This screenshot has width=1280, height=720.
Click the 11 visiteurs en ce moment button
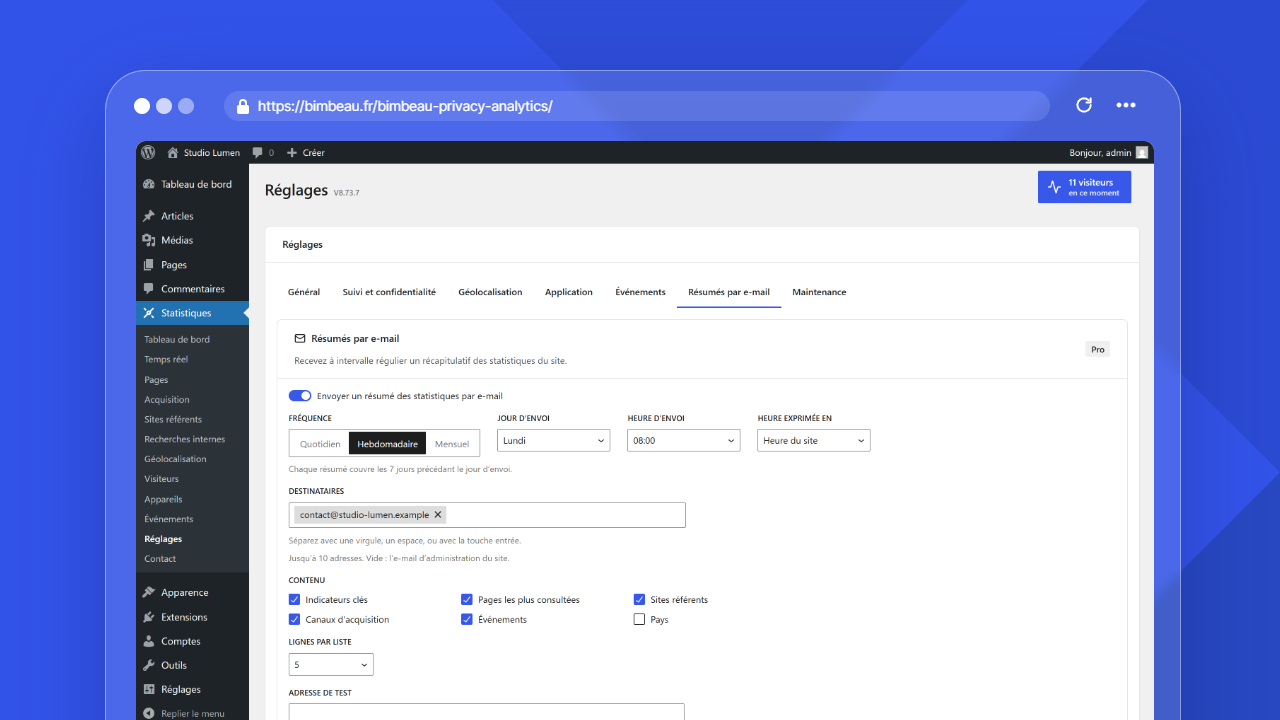click(1084, 187)
